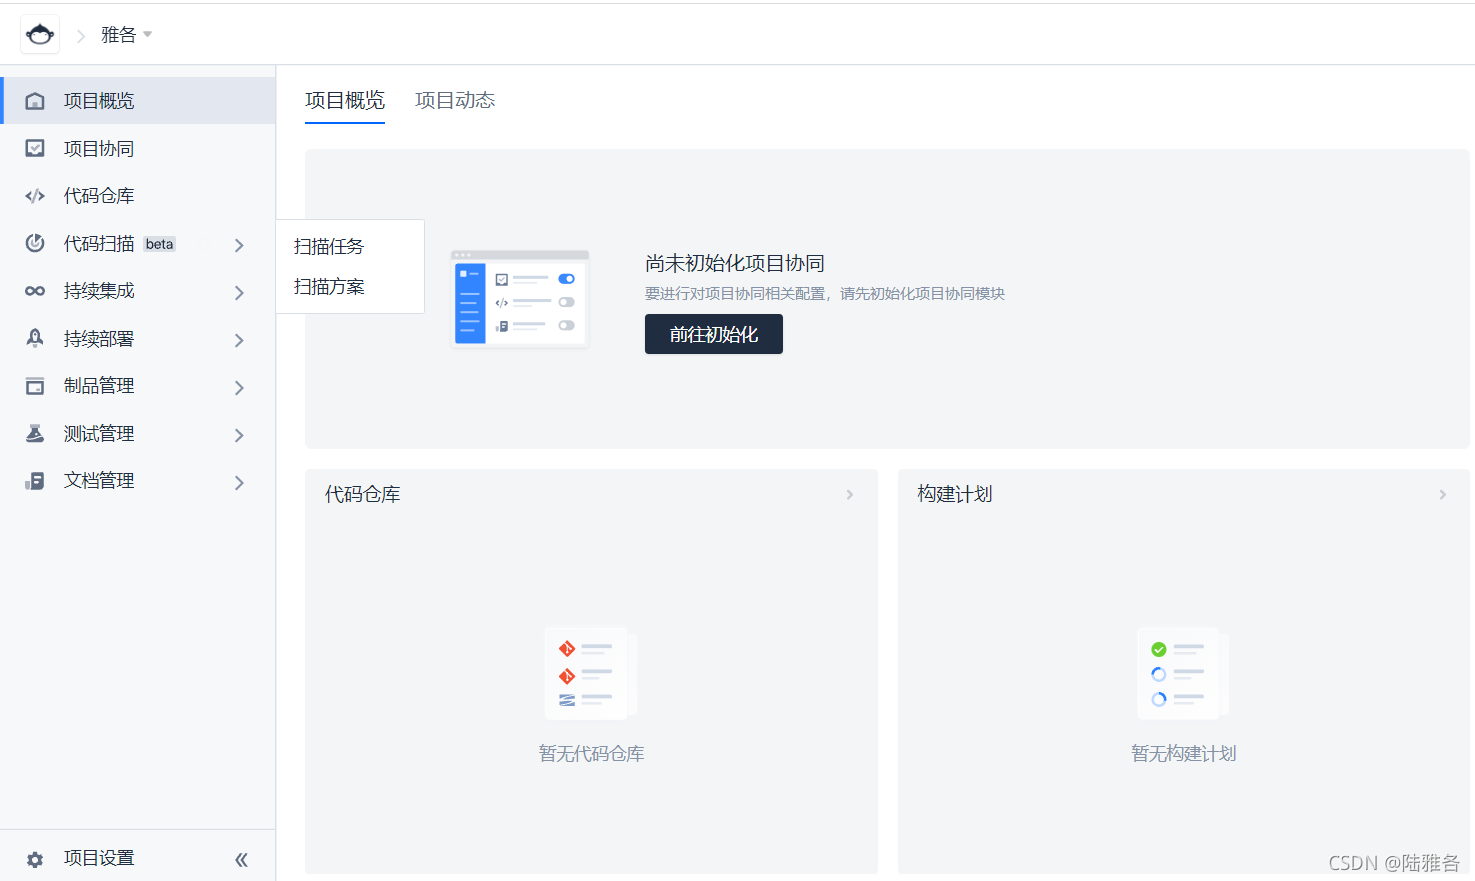Open the 雅各 project dropdown
Screen dimensions: 1475x881
(126, 35)
